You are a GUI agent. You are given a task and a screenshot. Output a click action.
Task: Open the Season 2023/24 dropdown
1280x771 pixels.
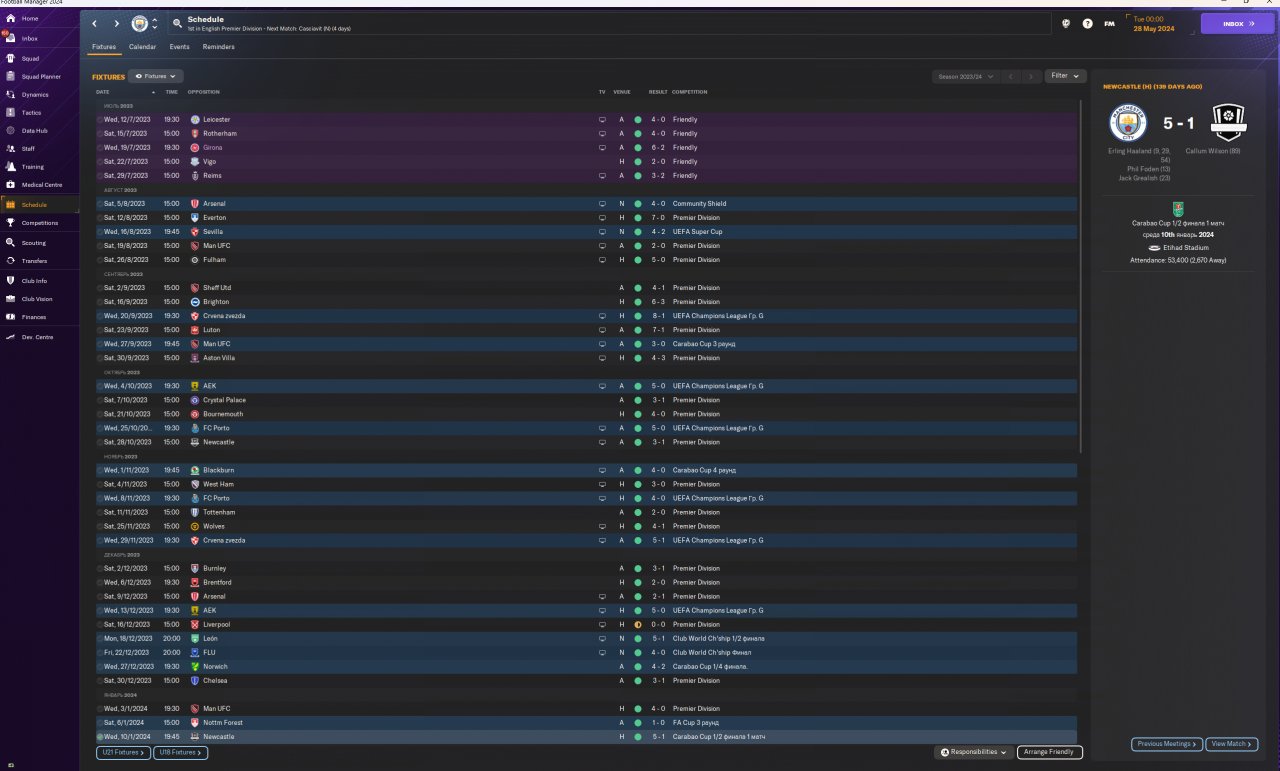coord(965,76)
